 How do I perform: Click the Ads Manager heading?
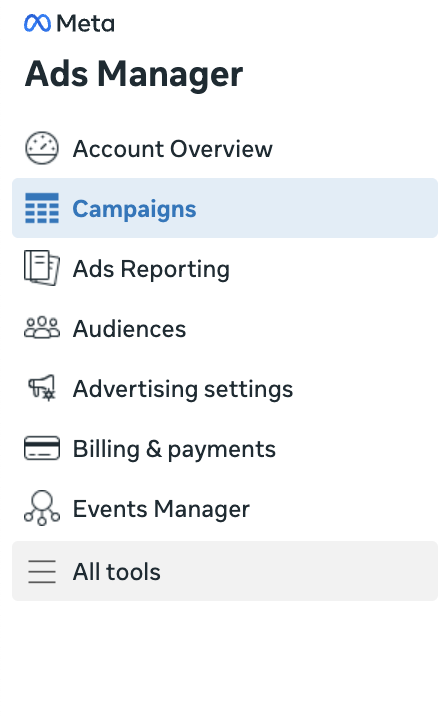pos(134,74)
